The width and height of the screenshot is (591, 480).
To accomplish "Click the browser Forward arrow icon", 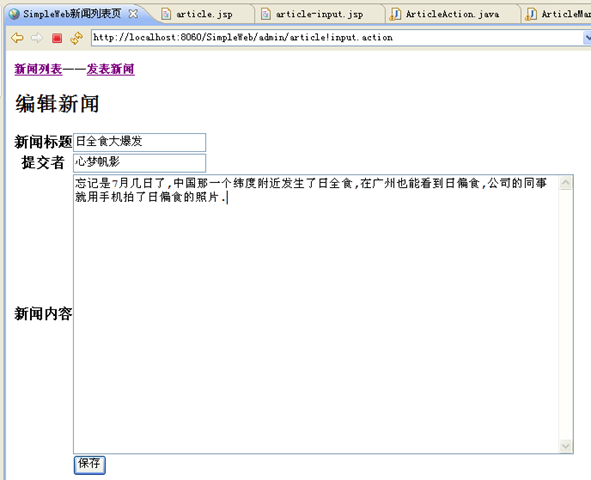I will 37,38.
